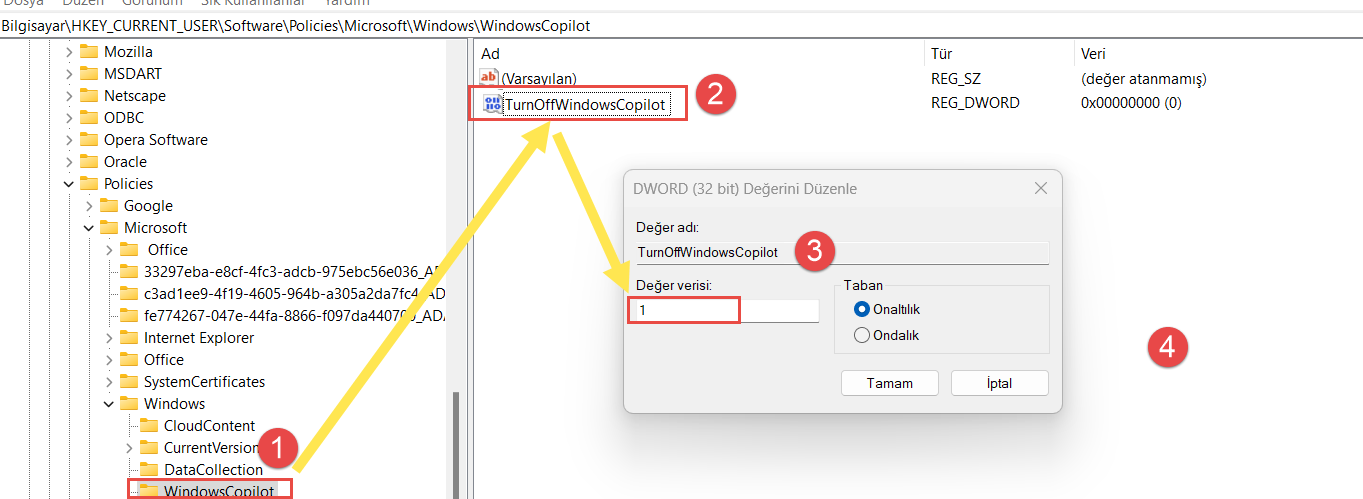Image resolution: width=1363 pixels, height=499 pixels.
Task: Click the REG_SZ type cell
Action: pos(957,79)
